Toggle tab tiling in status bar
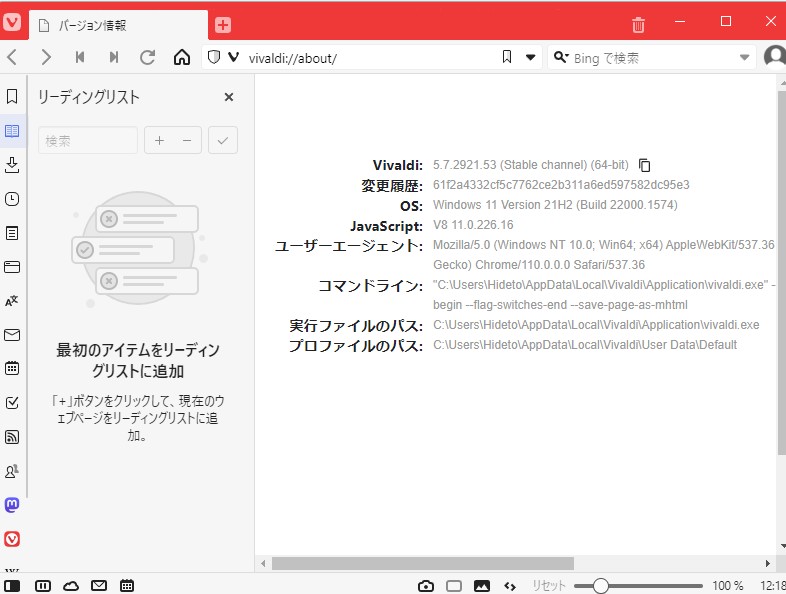Screen dimensions: 786x594 tap(454, 585)
